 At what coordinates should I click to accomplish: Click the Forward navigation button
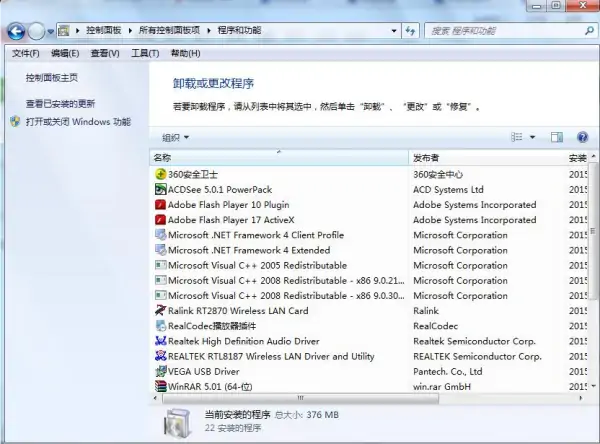coord(37,31)
